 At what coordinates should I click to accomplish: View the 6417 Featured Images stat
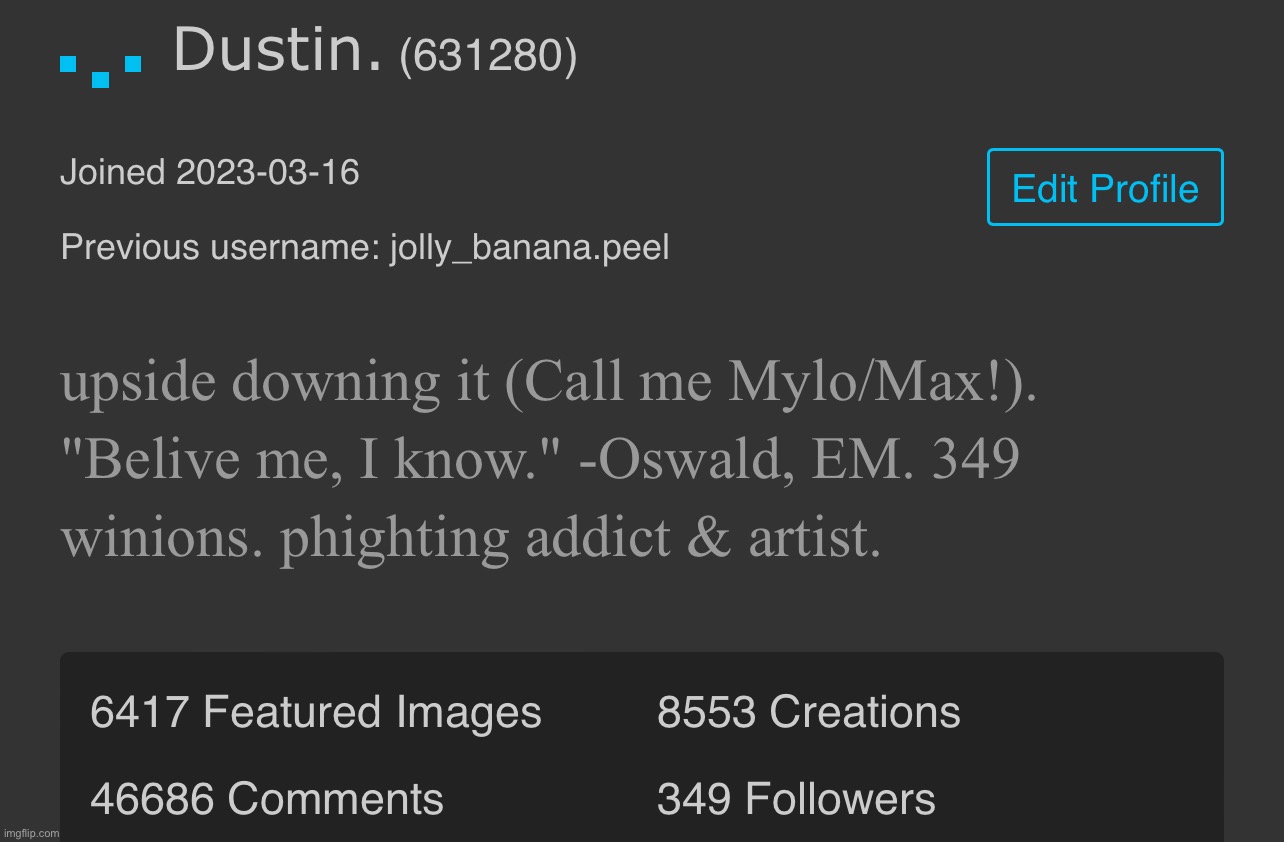315,712
